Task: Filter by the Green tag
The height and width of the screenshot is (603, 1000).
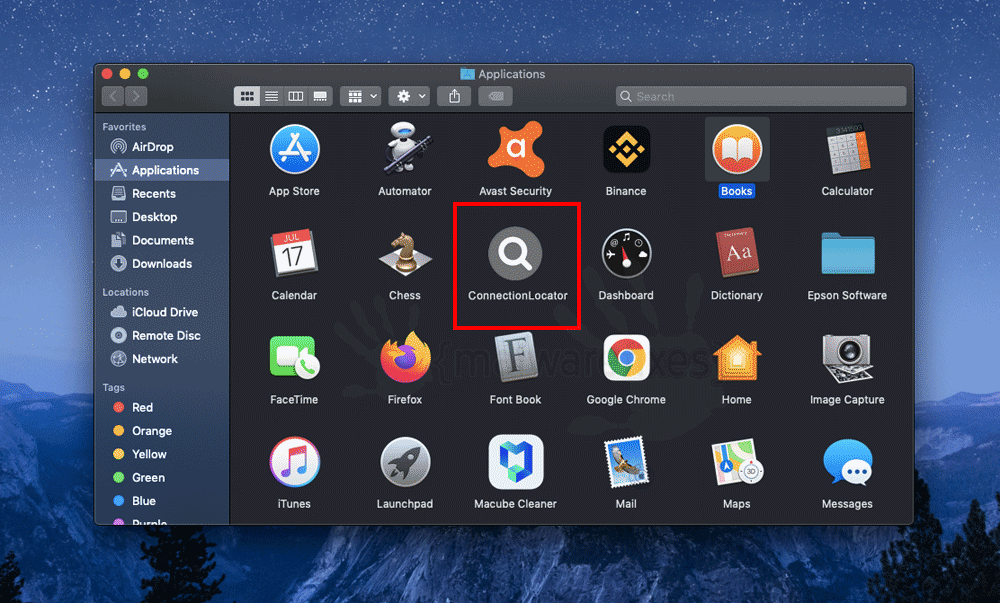Action: 162,477
